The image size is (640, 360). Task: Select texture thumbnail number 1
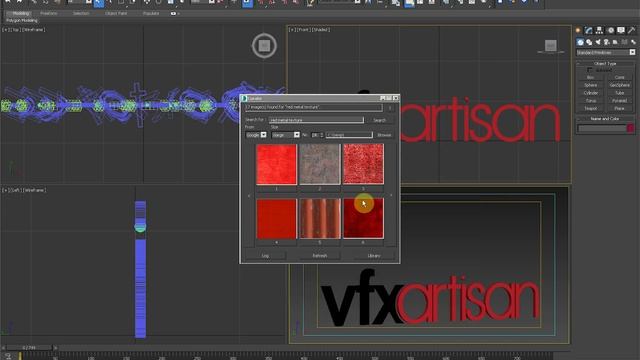[x=276, y=164]
